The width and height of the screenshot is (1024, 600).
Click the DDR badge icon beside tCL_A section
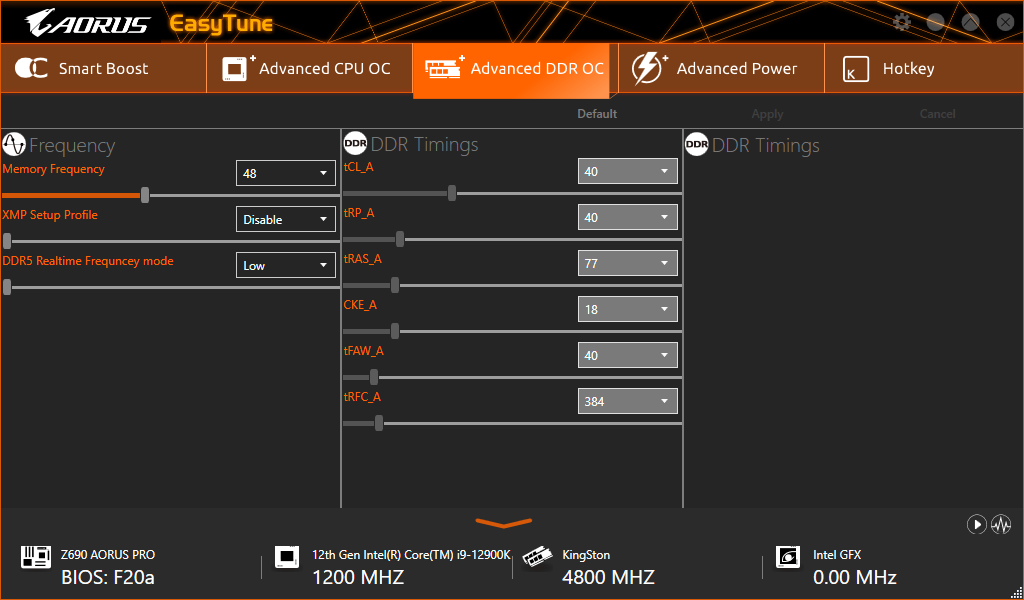click(355, 144)
